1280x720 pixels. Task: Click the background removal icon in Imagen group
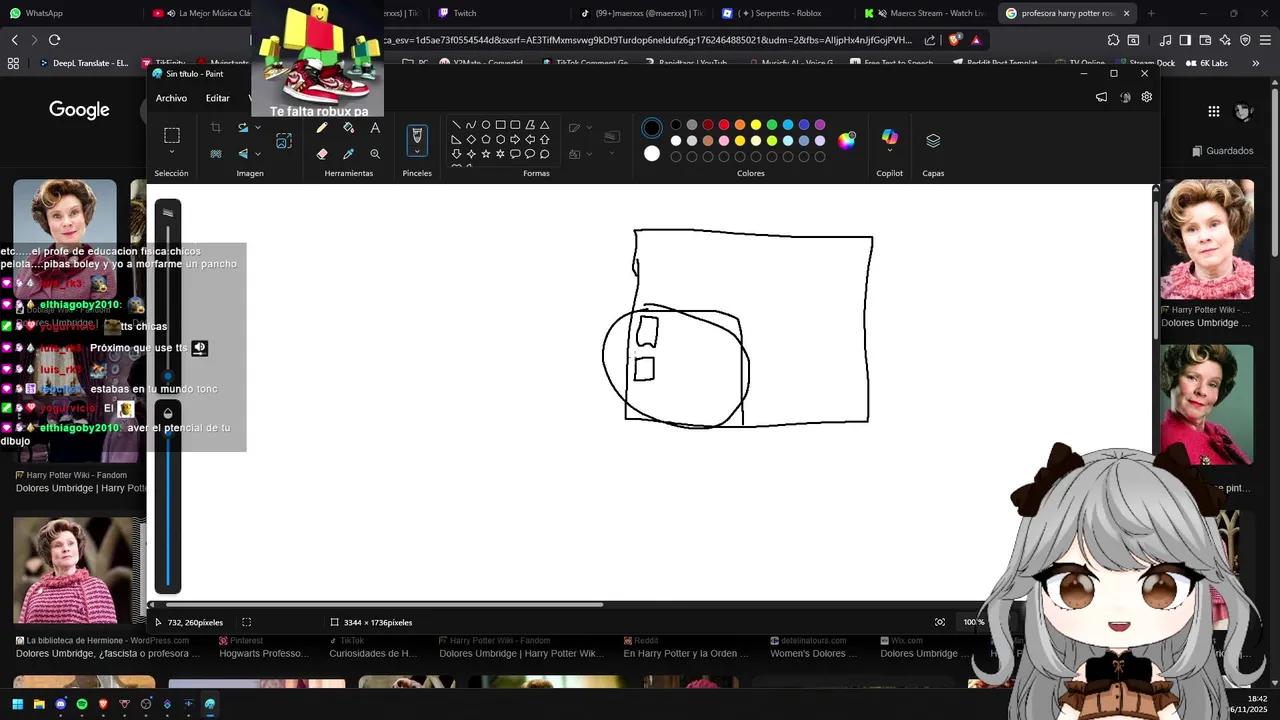click(215, 154)
